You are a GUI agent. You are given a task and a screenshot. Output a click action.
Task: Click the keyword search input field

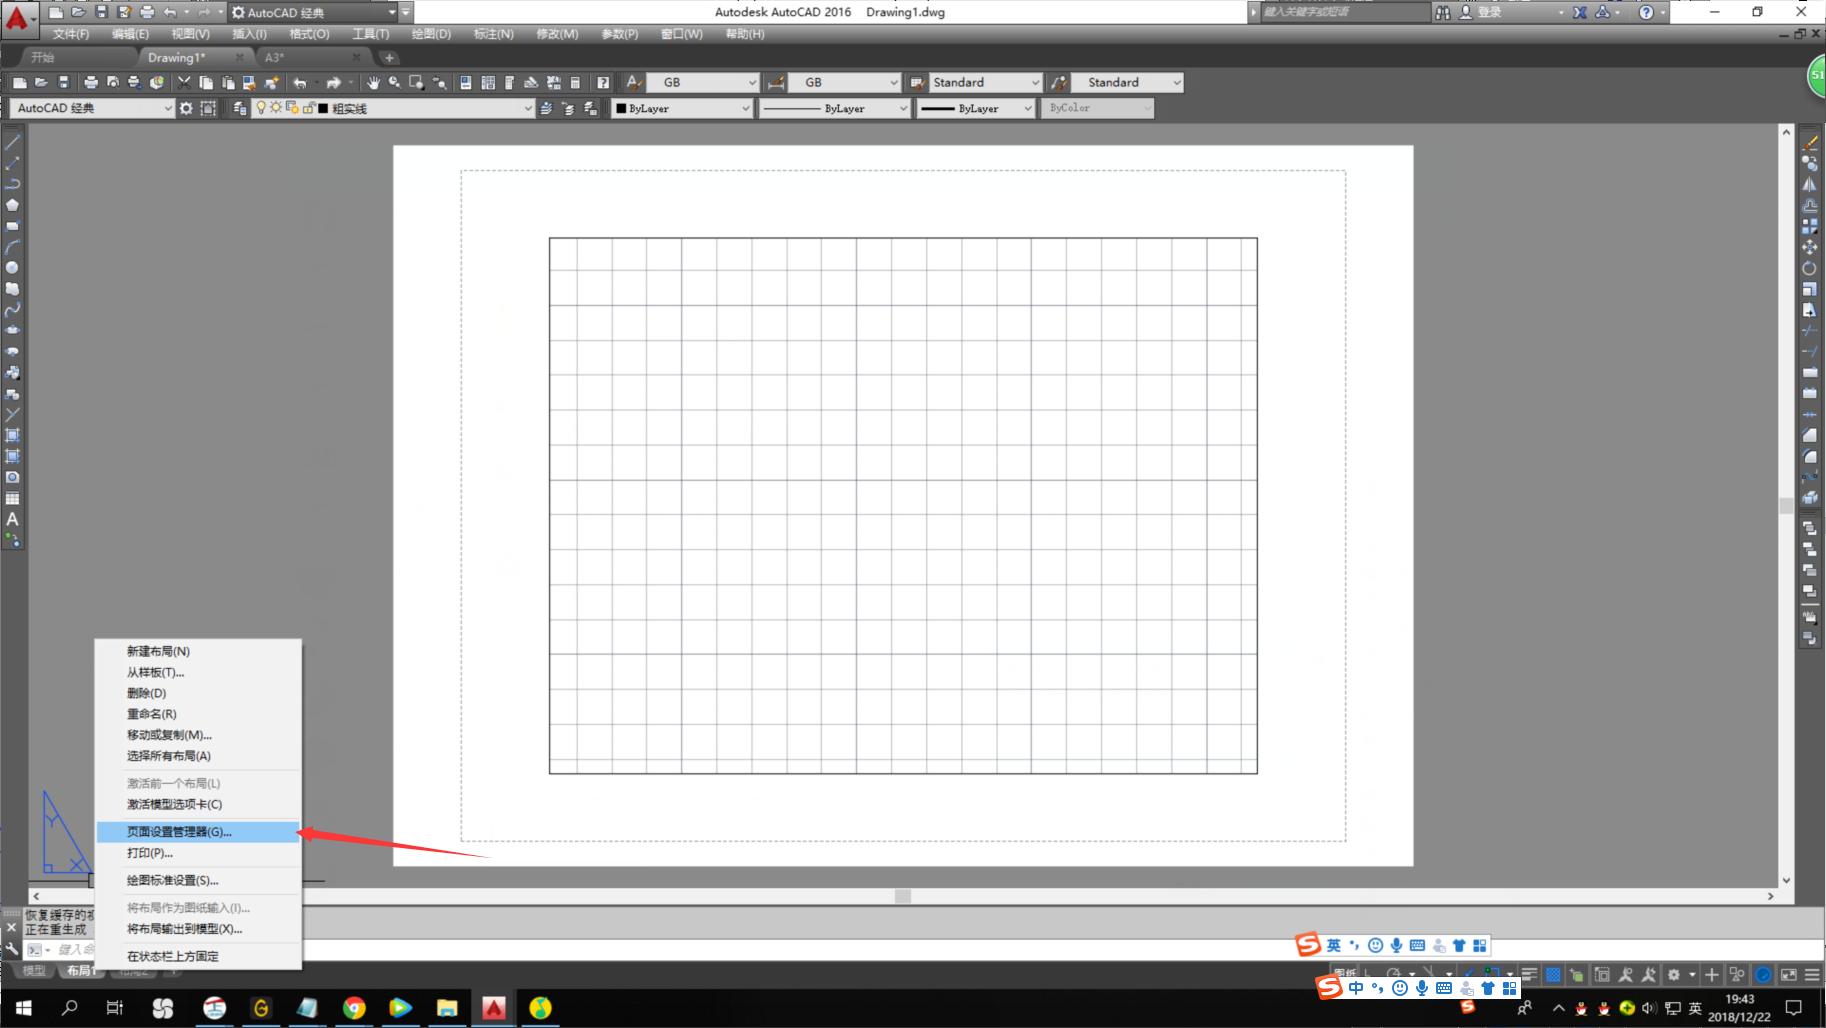(x=1345, y=12)
